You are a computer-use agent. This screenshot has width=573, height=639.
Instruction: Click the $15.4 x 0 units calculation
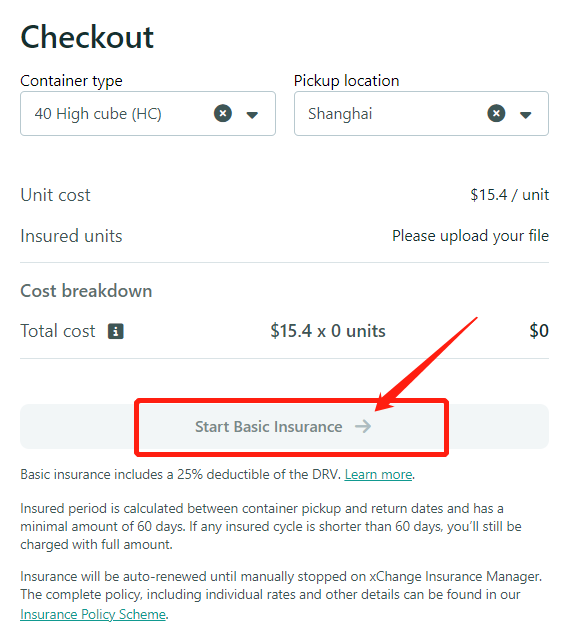pyautogui.click(x=328, y=331)
